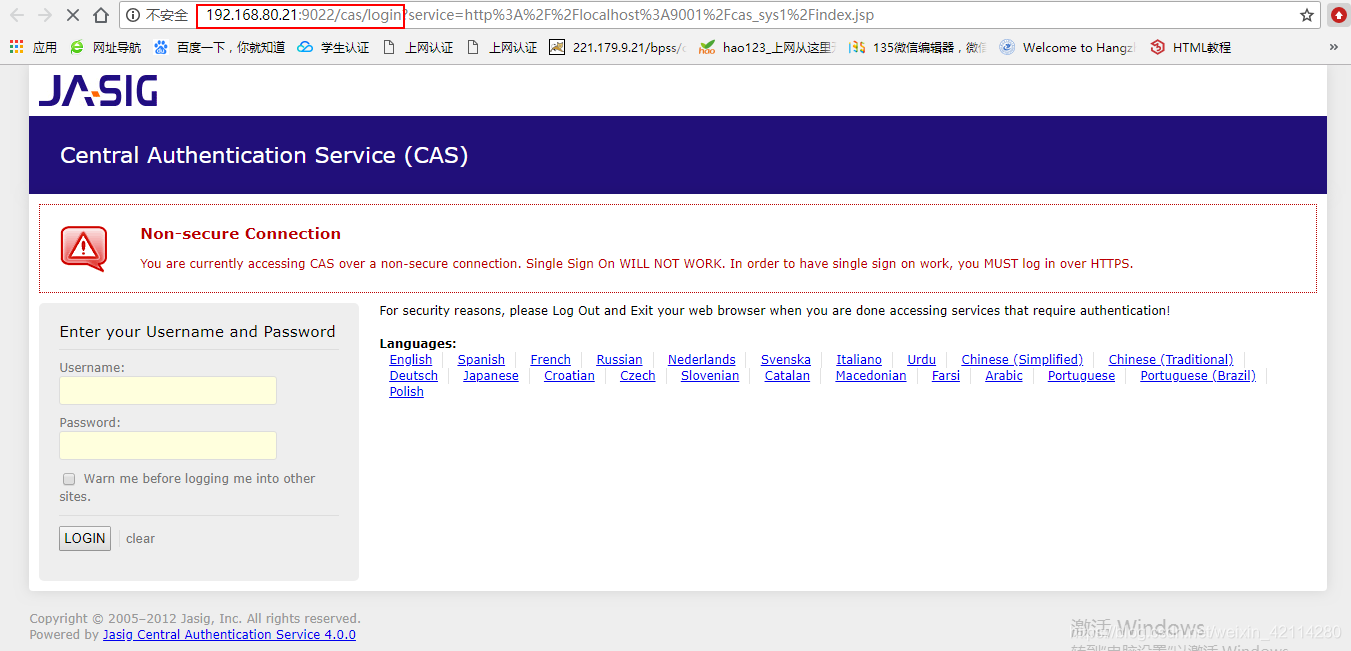Show more bookmarks overflow chevron
1351x651 pixels.
tap(1333, 47)
